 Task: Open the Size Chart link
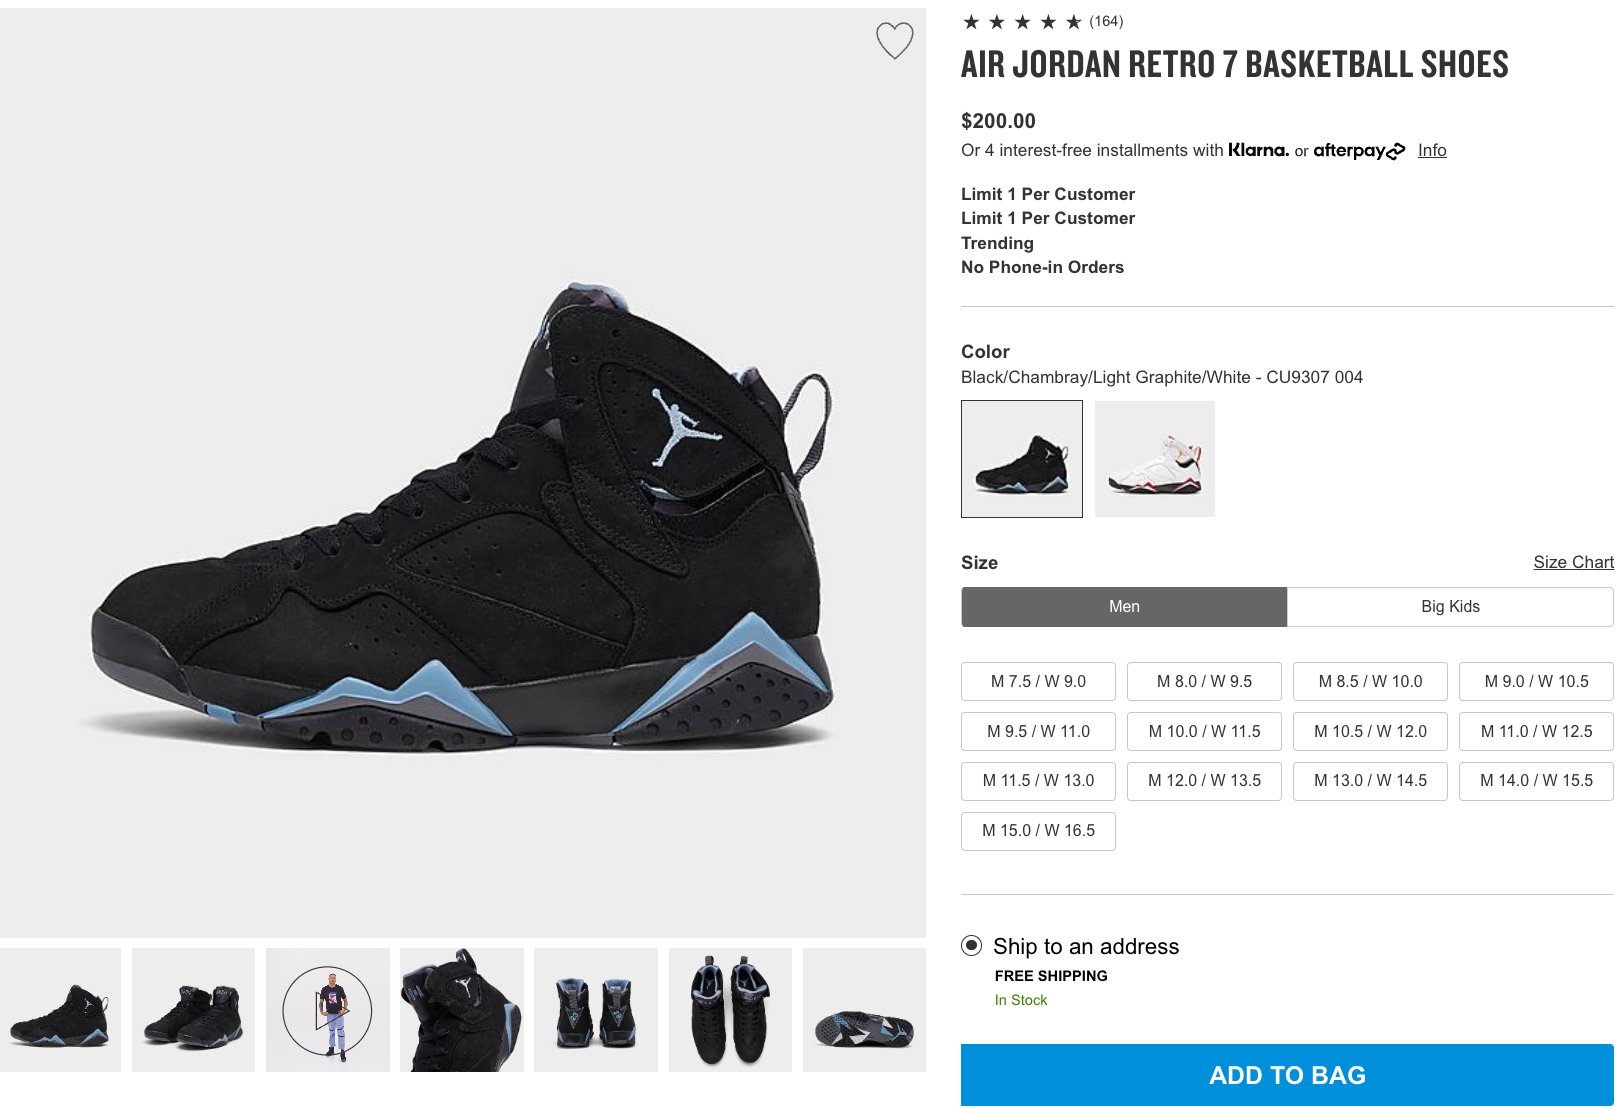coord(1573,562)
